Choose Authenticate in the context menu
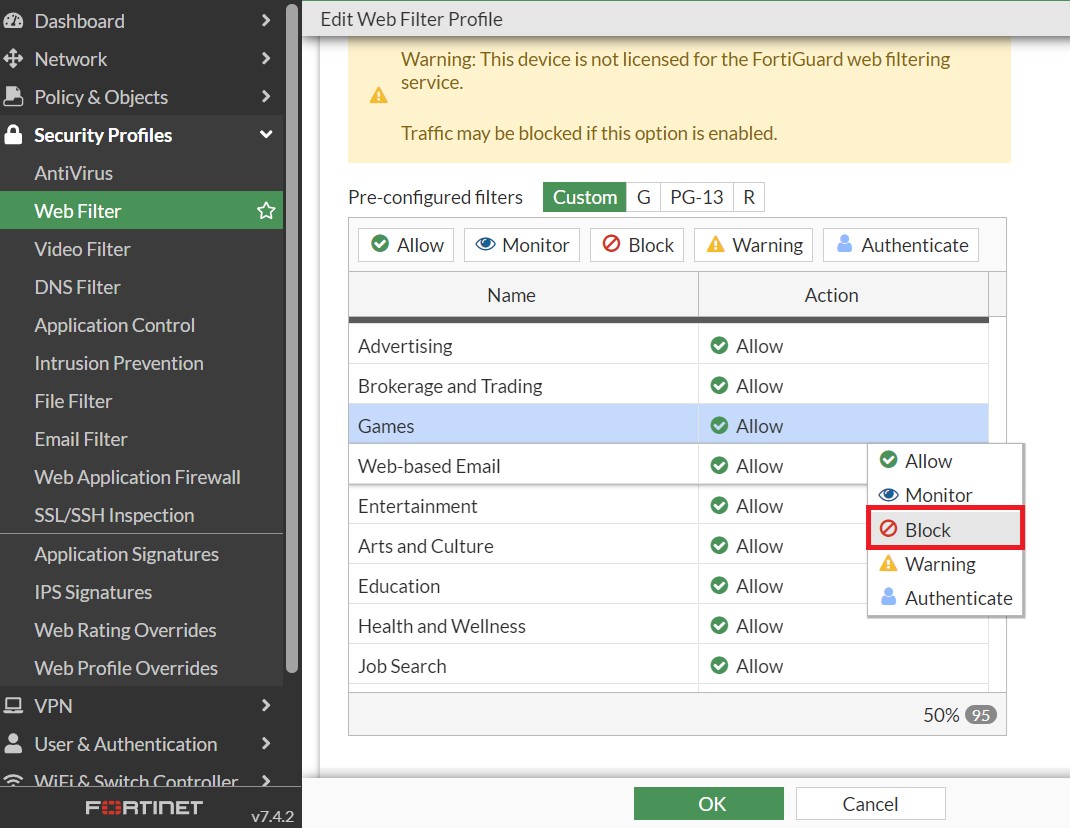 pyautogui.click(x=945, y=598)
